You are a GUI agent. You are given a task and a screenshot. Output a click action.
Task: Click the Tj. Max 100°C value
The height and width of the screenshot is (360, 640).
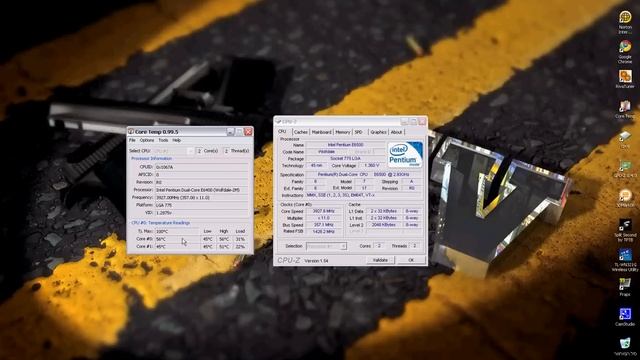[x=177, y=231]
